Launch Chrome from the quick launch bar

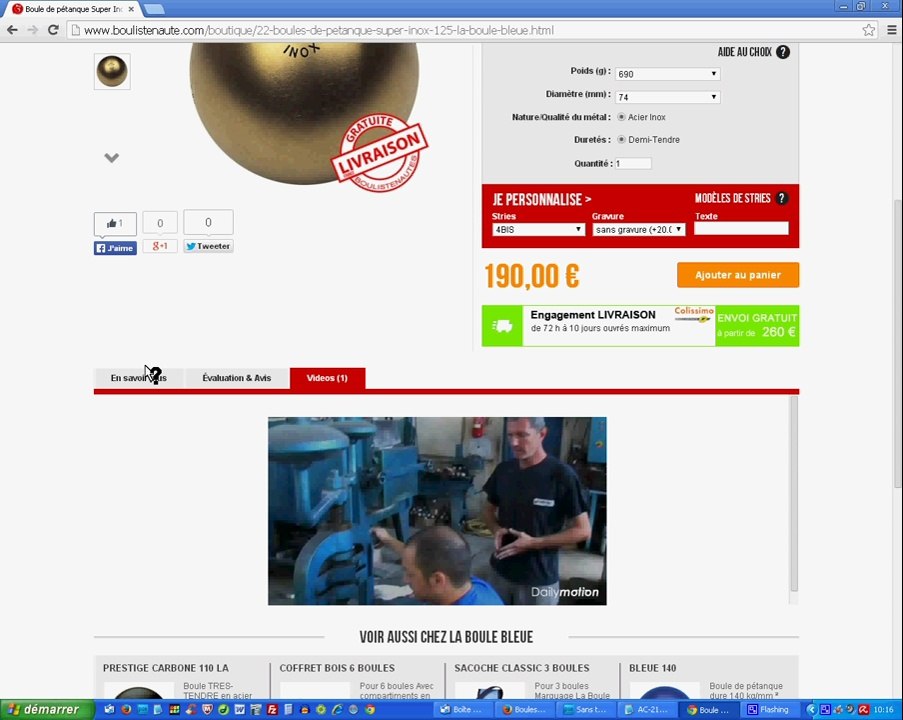370,710
